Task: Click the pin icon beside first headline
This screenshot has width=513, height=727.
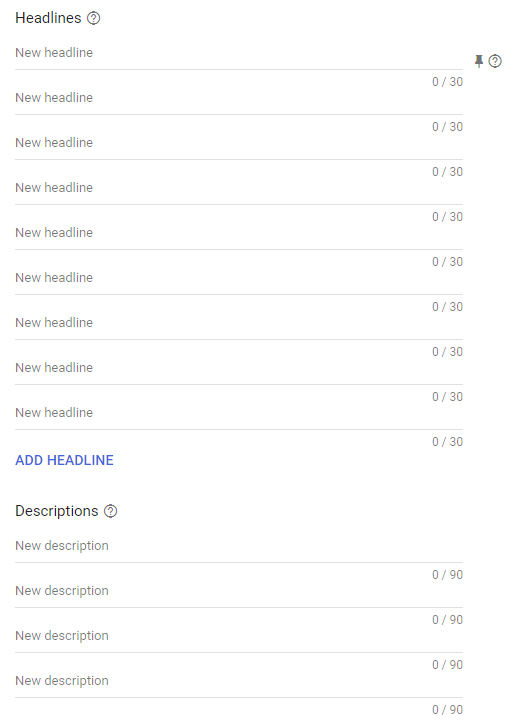Action: (479, 61)
